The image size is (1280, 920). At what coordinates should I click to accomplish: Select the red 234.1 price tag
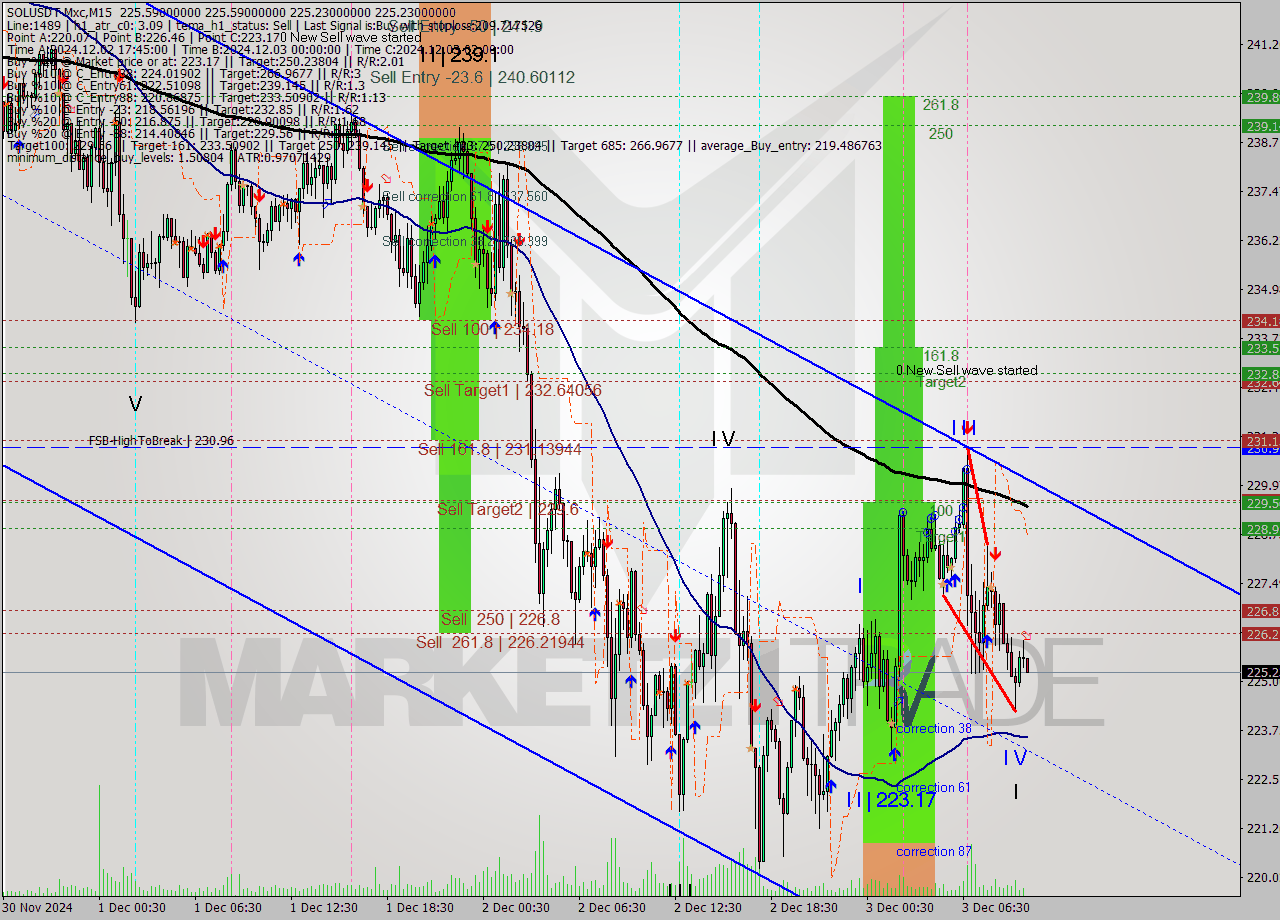coord(1260,321)
